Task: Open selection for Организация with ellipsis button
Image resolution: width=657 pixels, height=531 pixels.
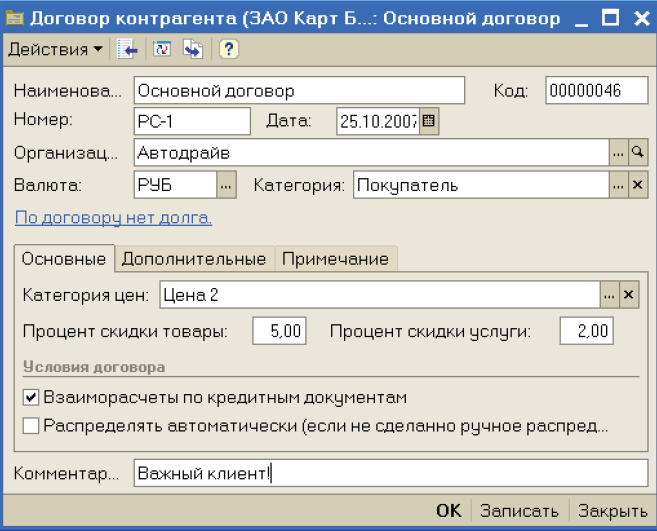Action: pos(618,153)
